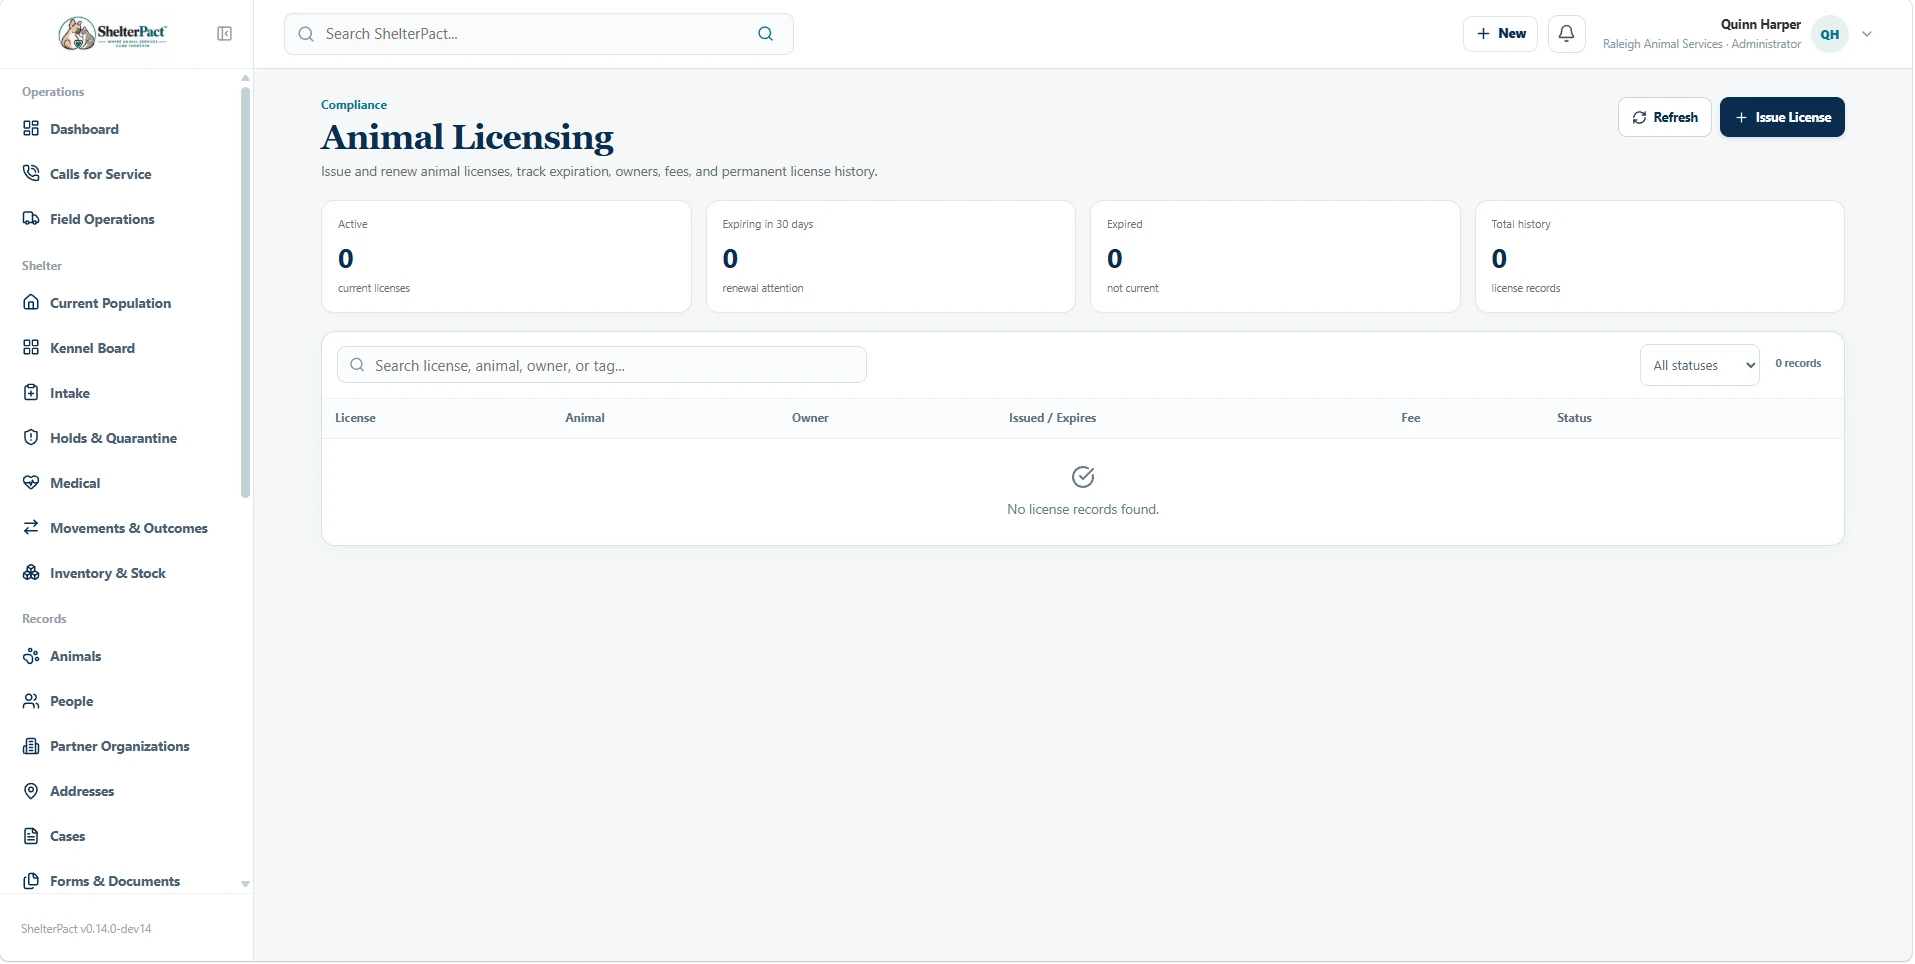Image resolution: width=1915 pixels, height=964 pixels.
Task: Expand the Quinn Harper account chevron
Action: (x=1867, y=34)
